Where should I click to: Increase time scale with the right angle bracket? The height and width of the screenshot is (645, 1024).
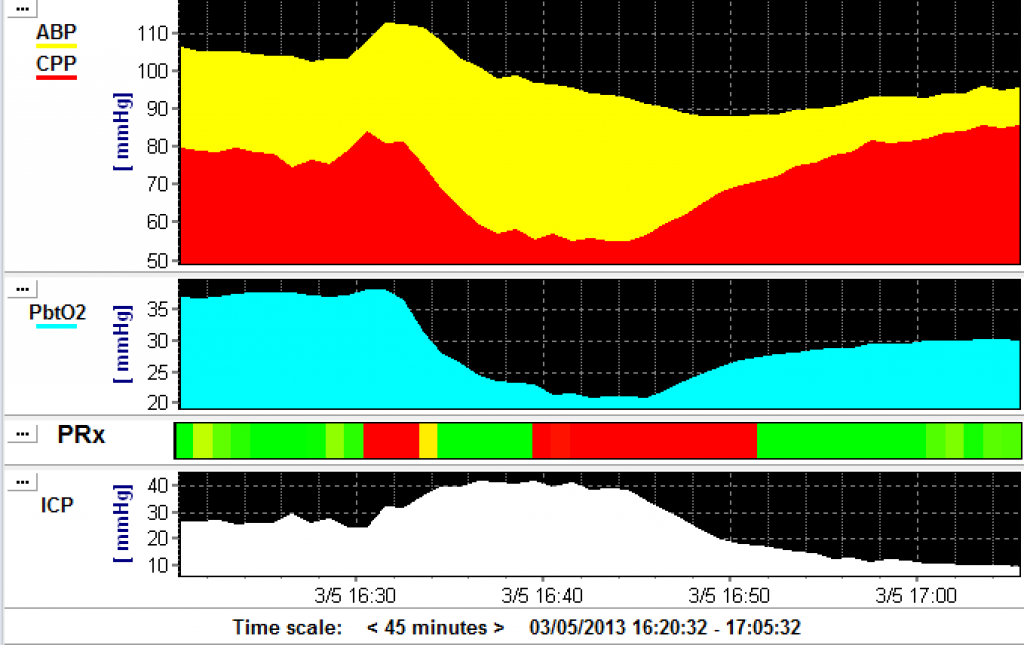(x=498, y=628)
